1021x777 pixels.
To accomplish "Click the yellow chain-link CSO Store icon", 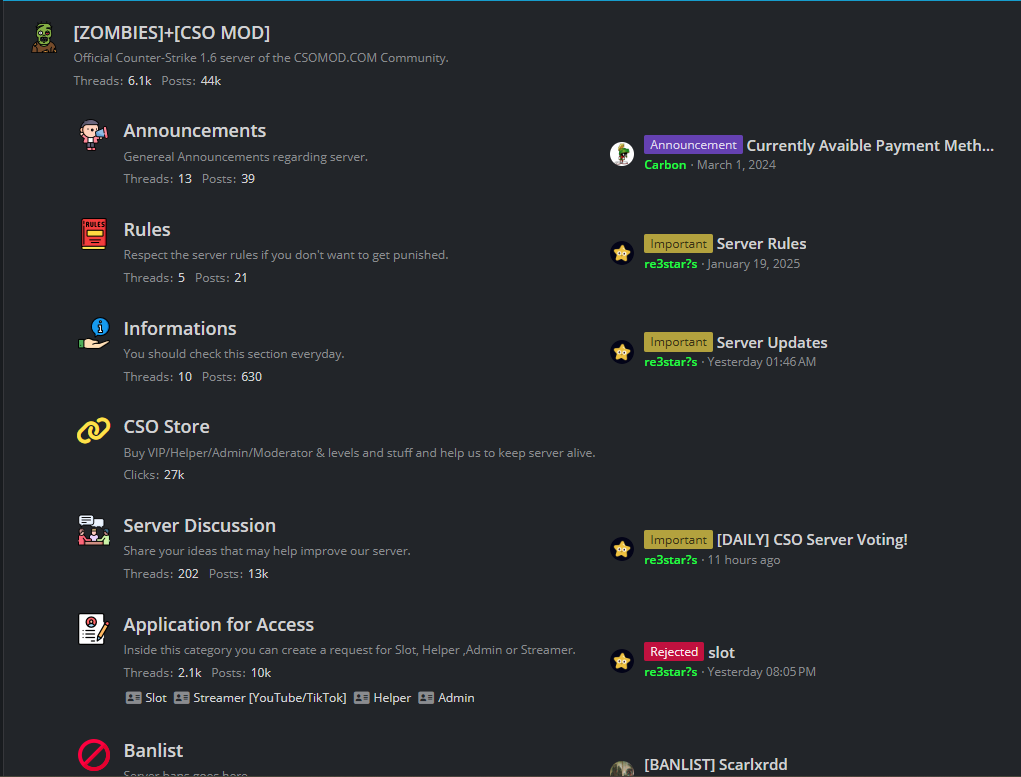I will tap(93, 431).
